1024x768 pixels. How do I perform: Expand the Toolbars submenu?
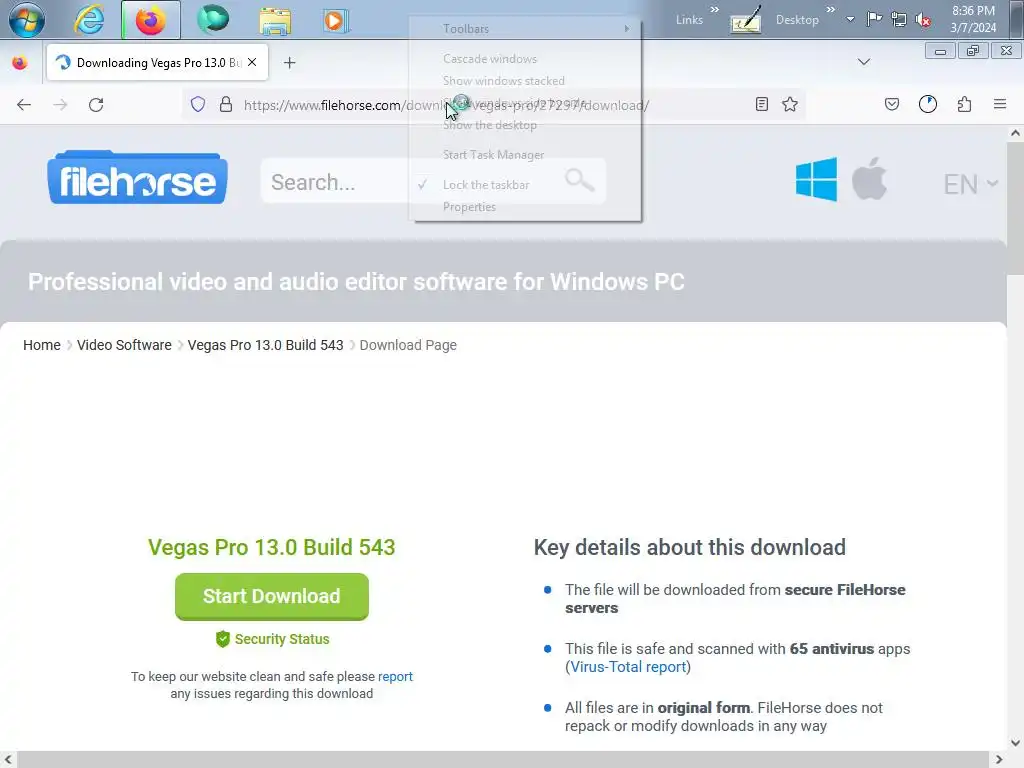[527, 29]
